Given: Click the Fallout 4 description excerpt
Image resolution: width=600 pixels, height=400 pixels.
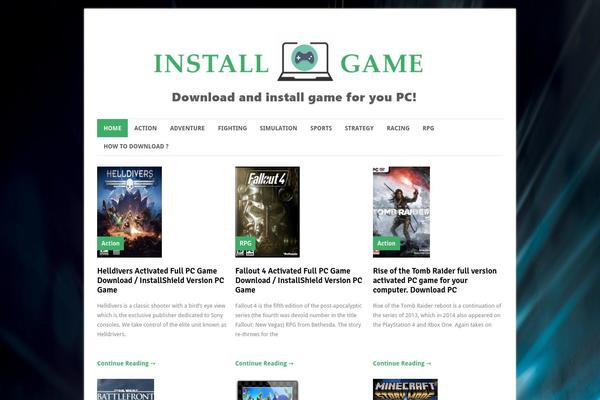Looking at the screenshot, I should (x=298, y=320).
